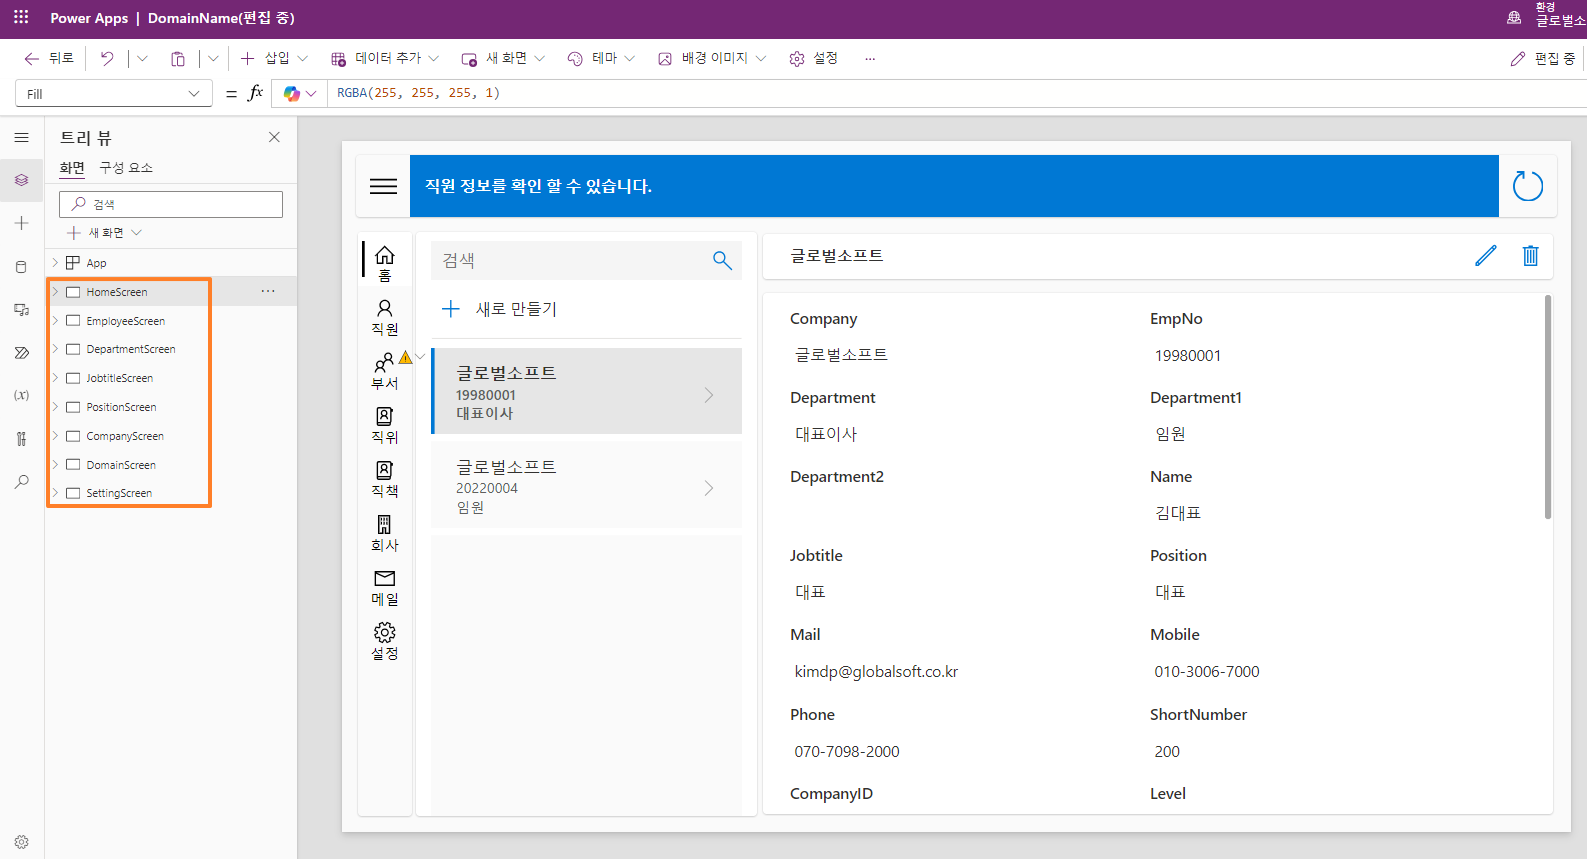This screenshot has width=1587, height=859.
Task: Open the media sidebar icon
Action: coord(22,310)
